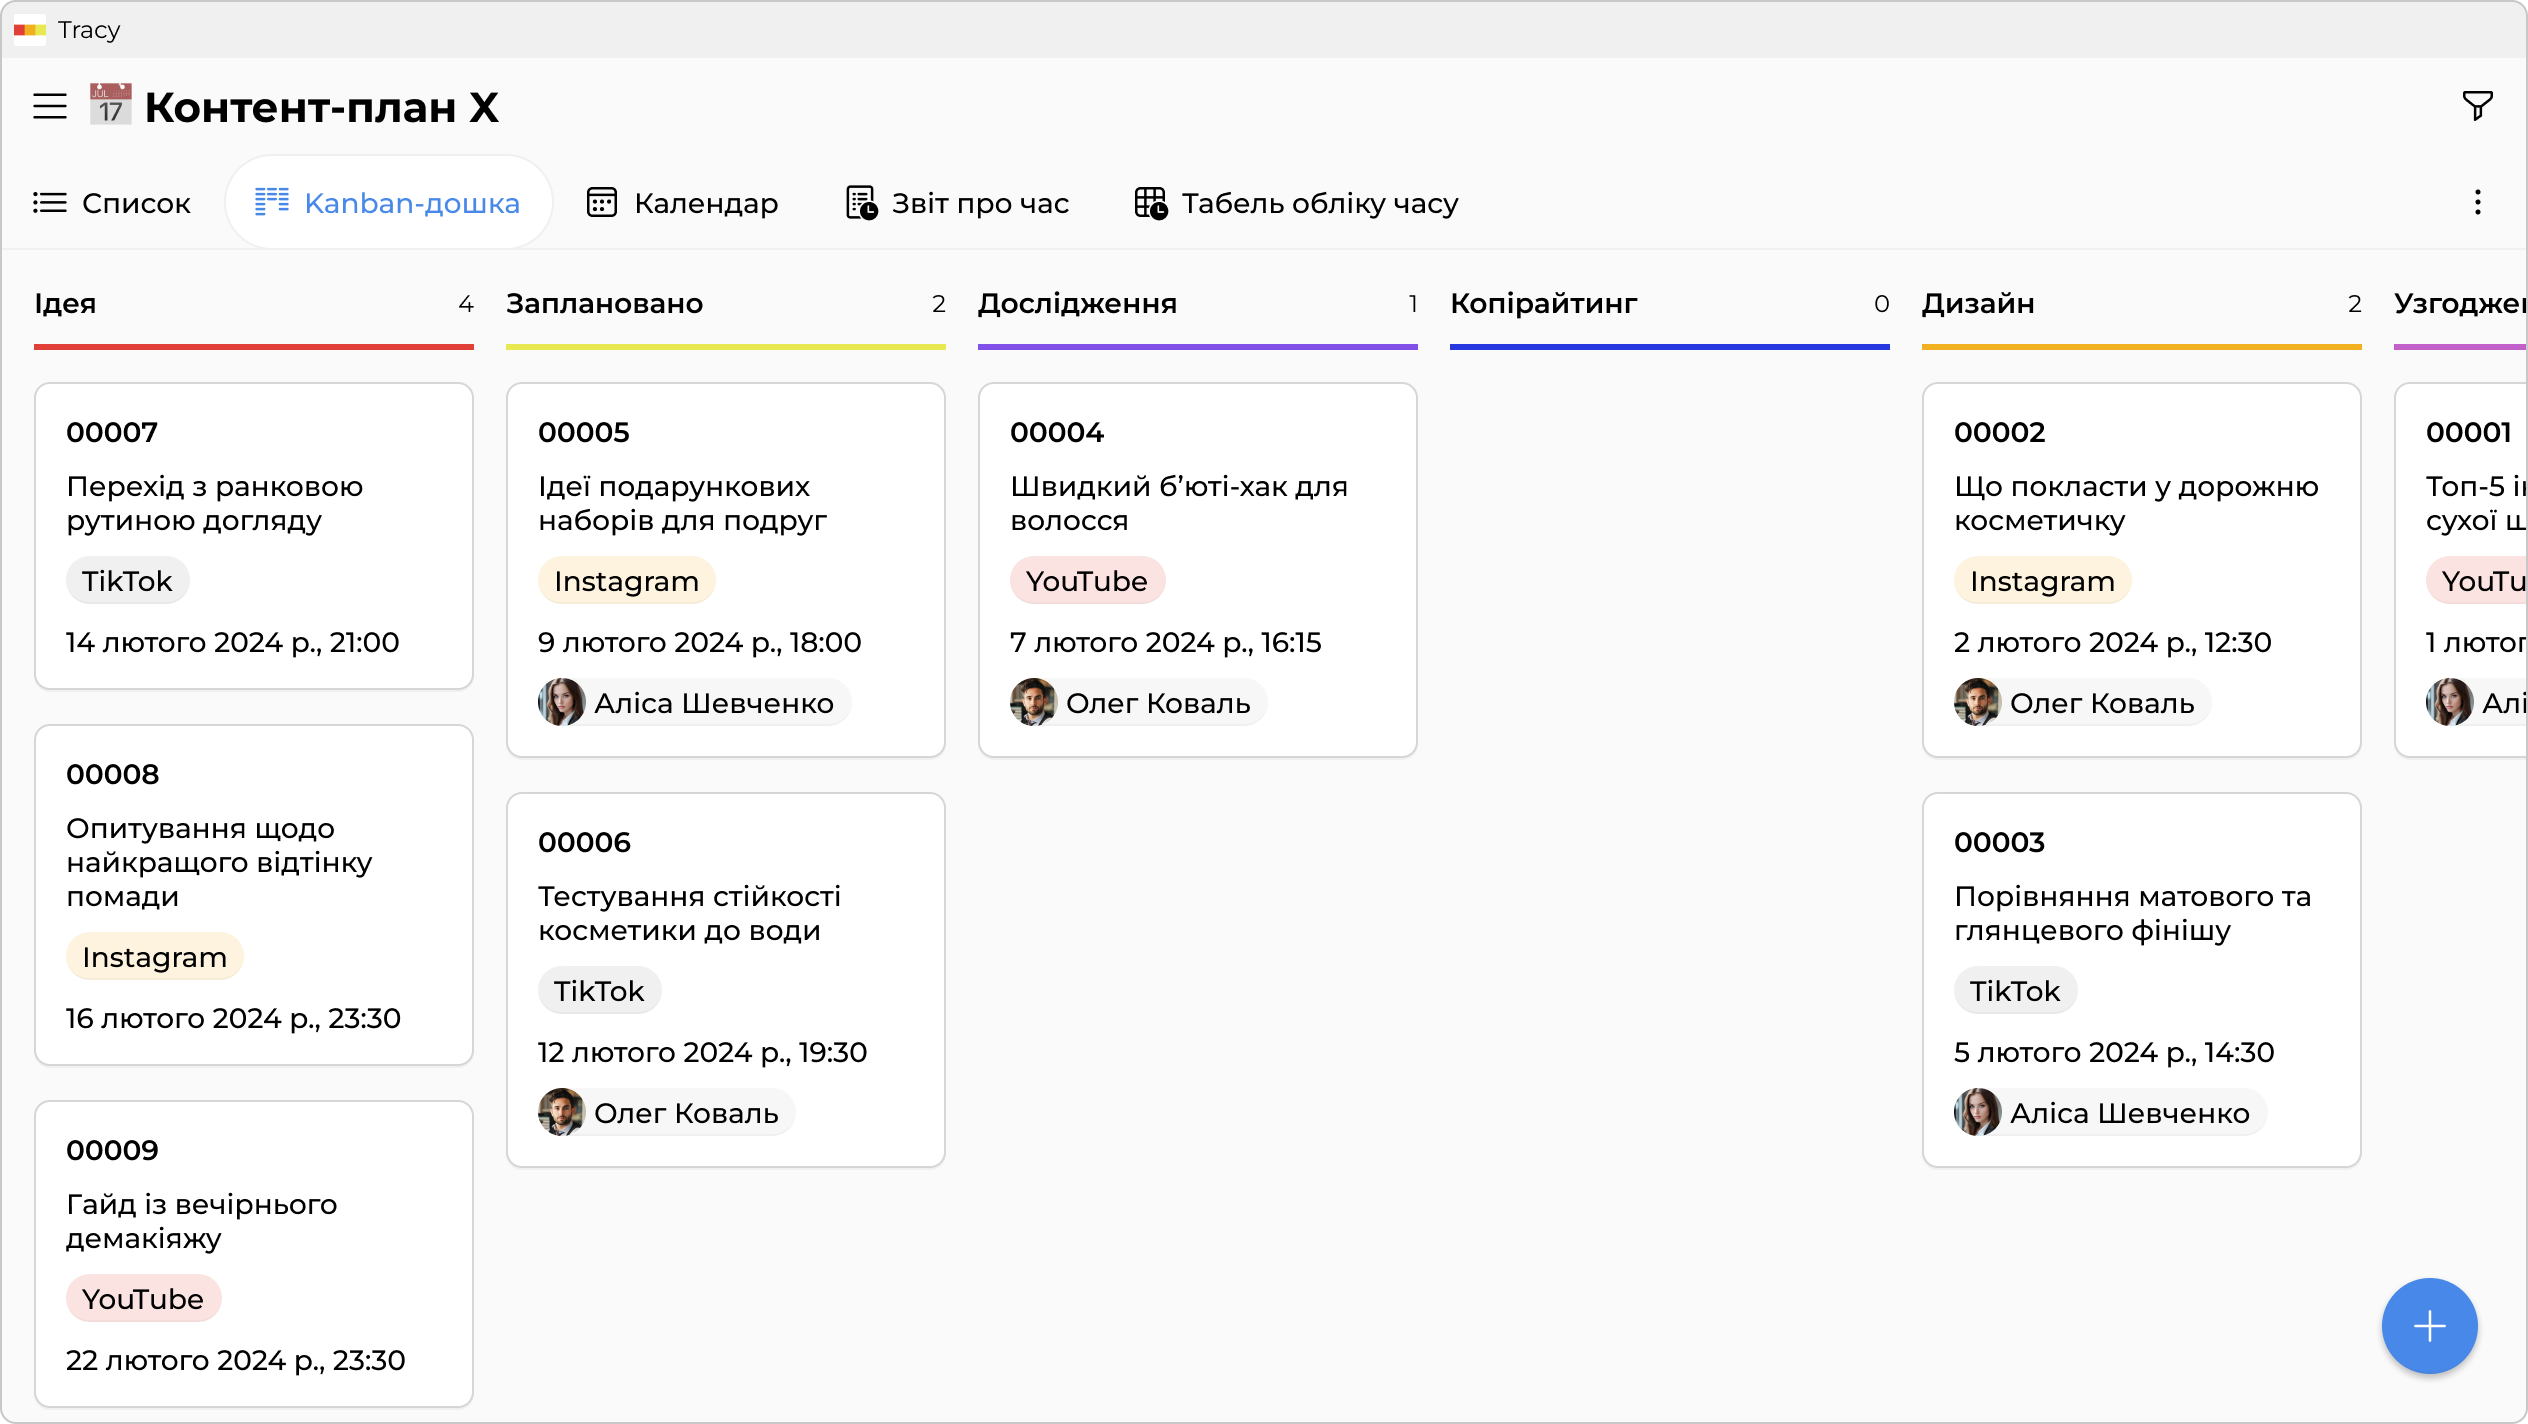Click Аліса Шевченко avatar on card 00003
The width and height of the screenshot is (2528, 1424).
[1977, 1113]
